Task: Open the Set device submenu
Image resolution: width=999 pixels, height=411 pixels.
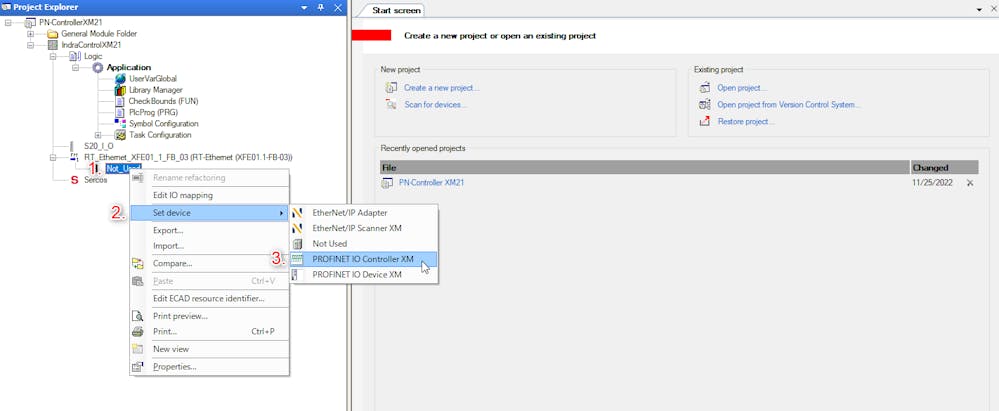Action: point(210,213)
